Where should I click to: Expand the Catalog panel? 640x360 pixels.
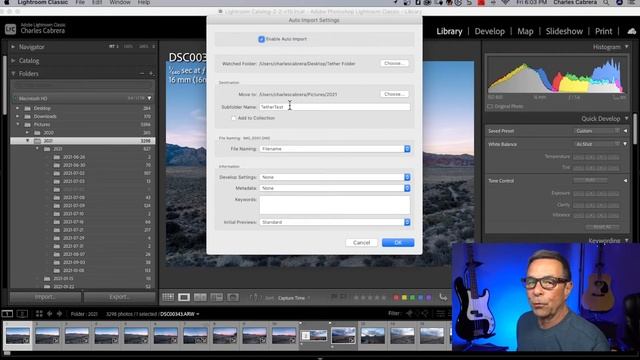pos(13,60)
